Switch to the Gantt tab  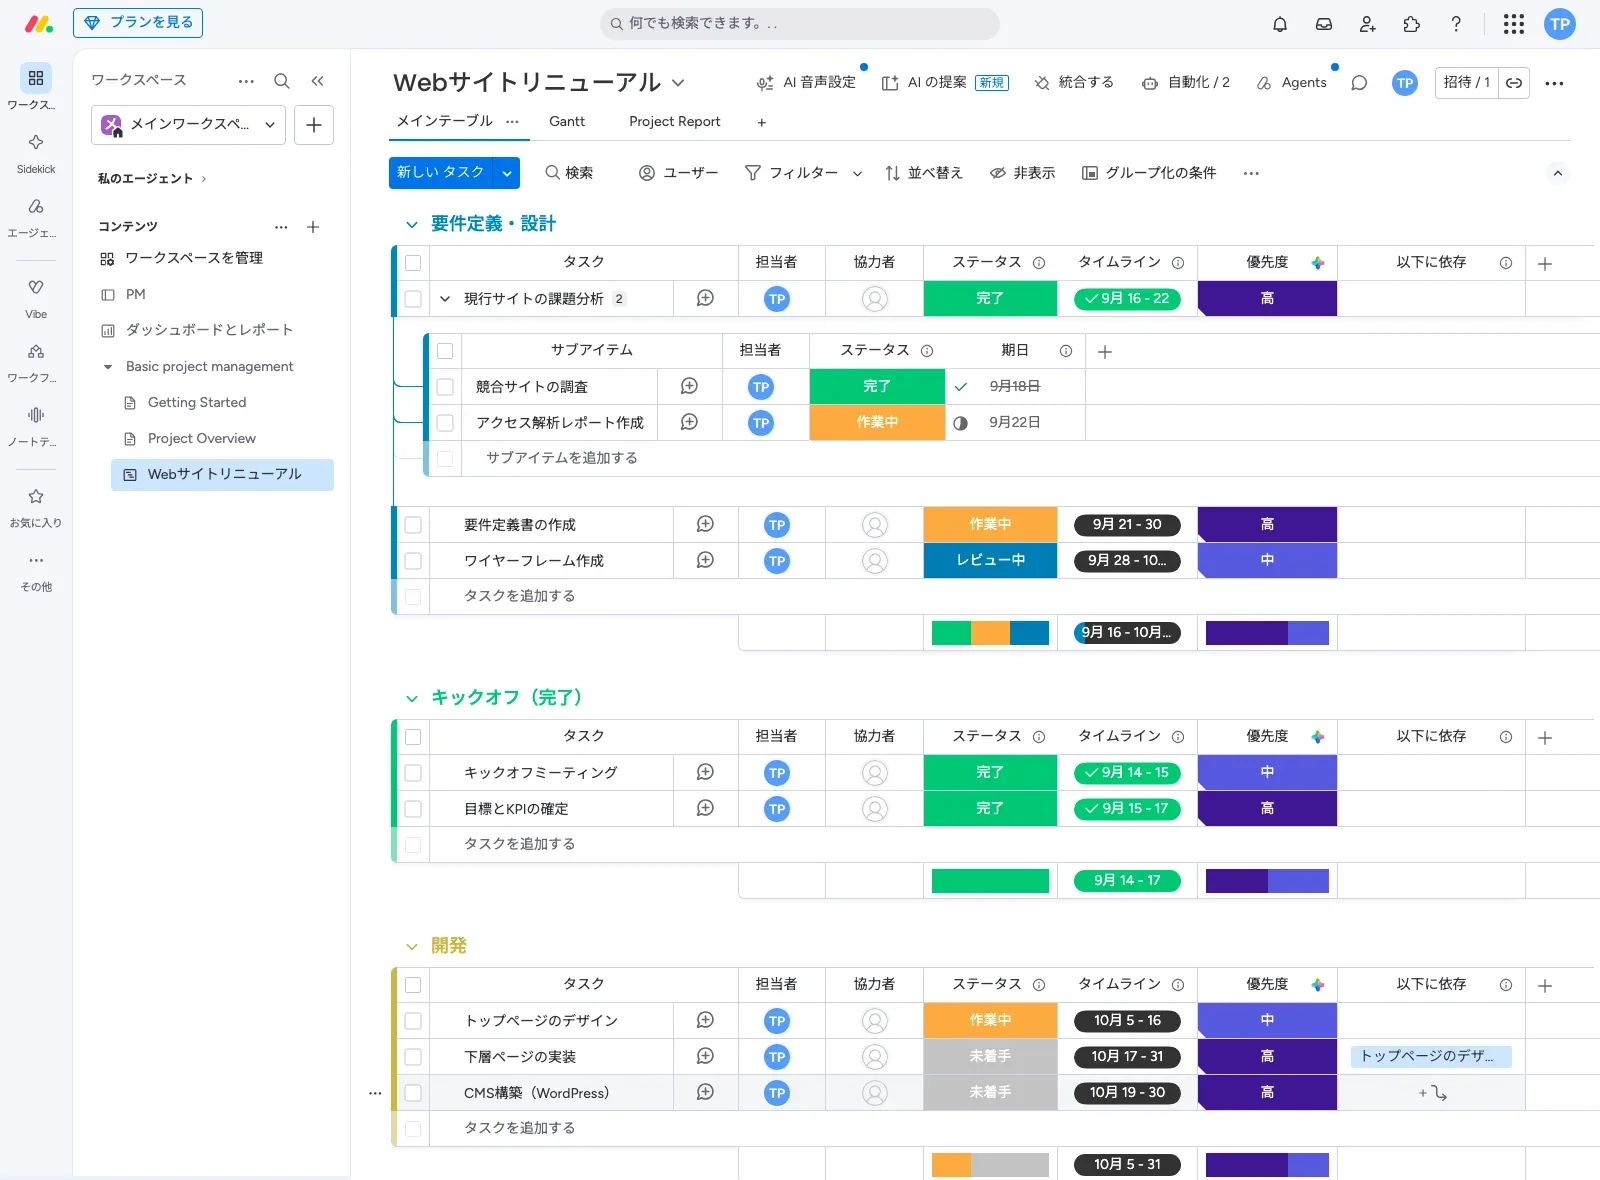tap(567, 121)
